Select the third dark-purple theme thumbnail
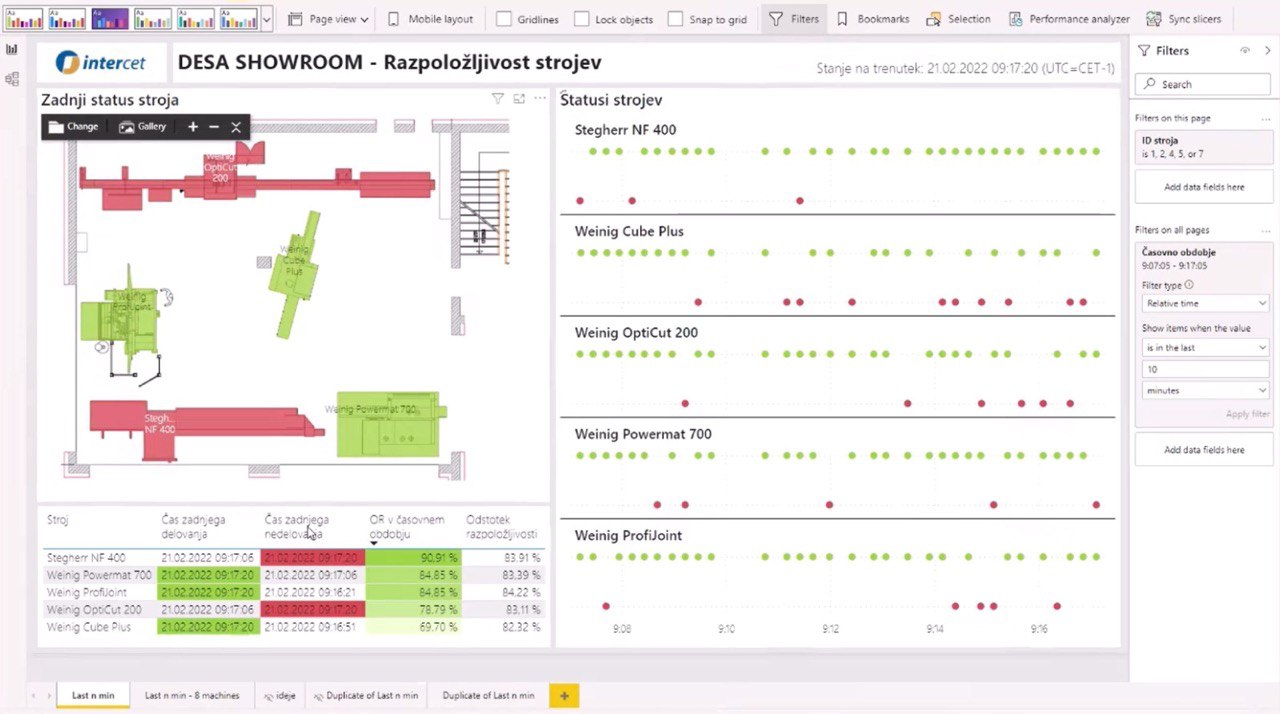Screen dimensions: 1280x714 pyautogui.click(x=110, y=18)
